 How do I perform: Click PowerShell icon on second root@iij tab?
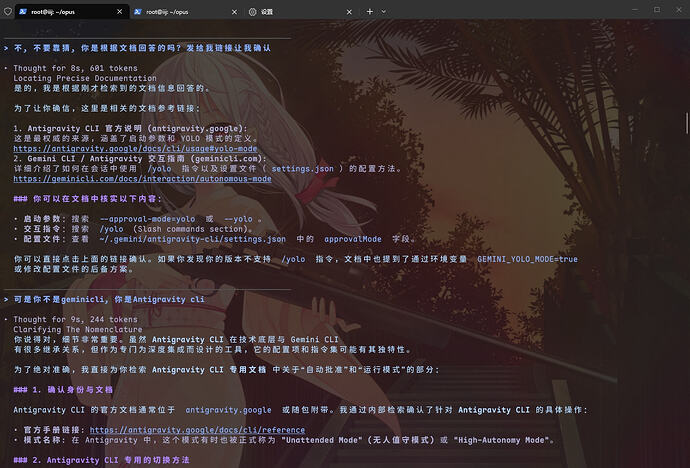tap(138, 12)
